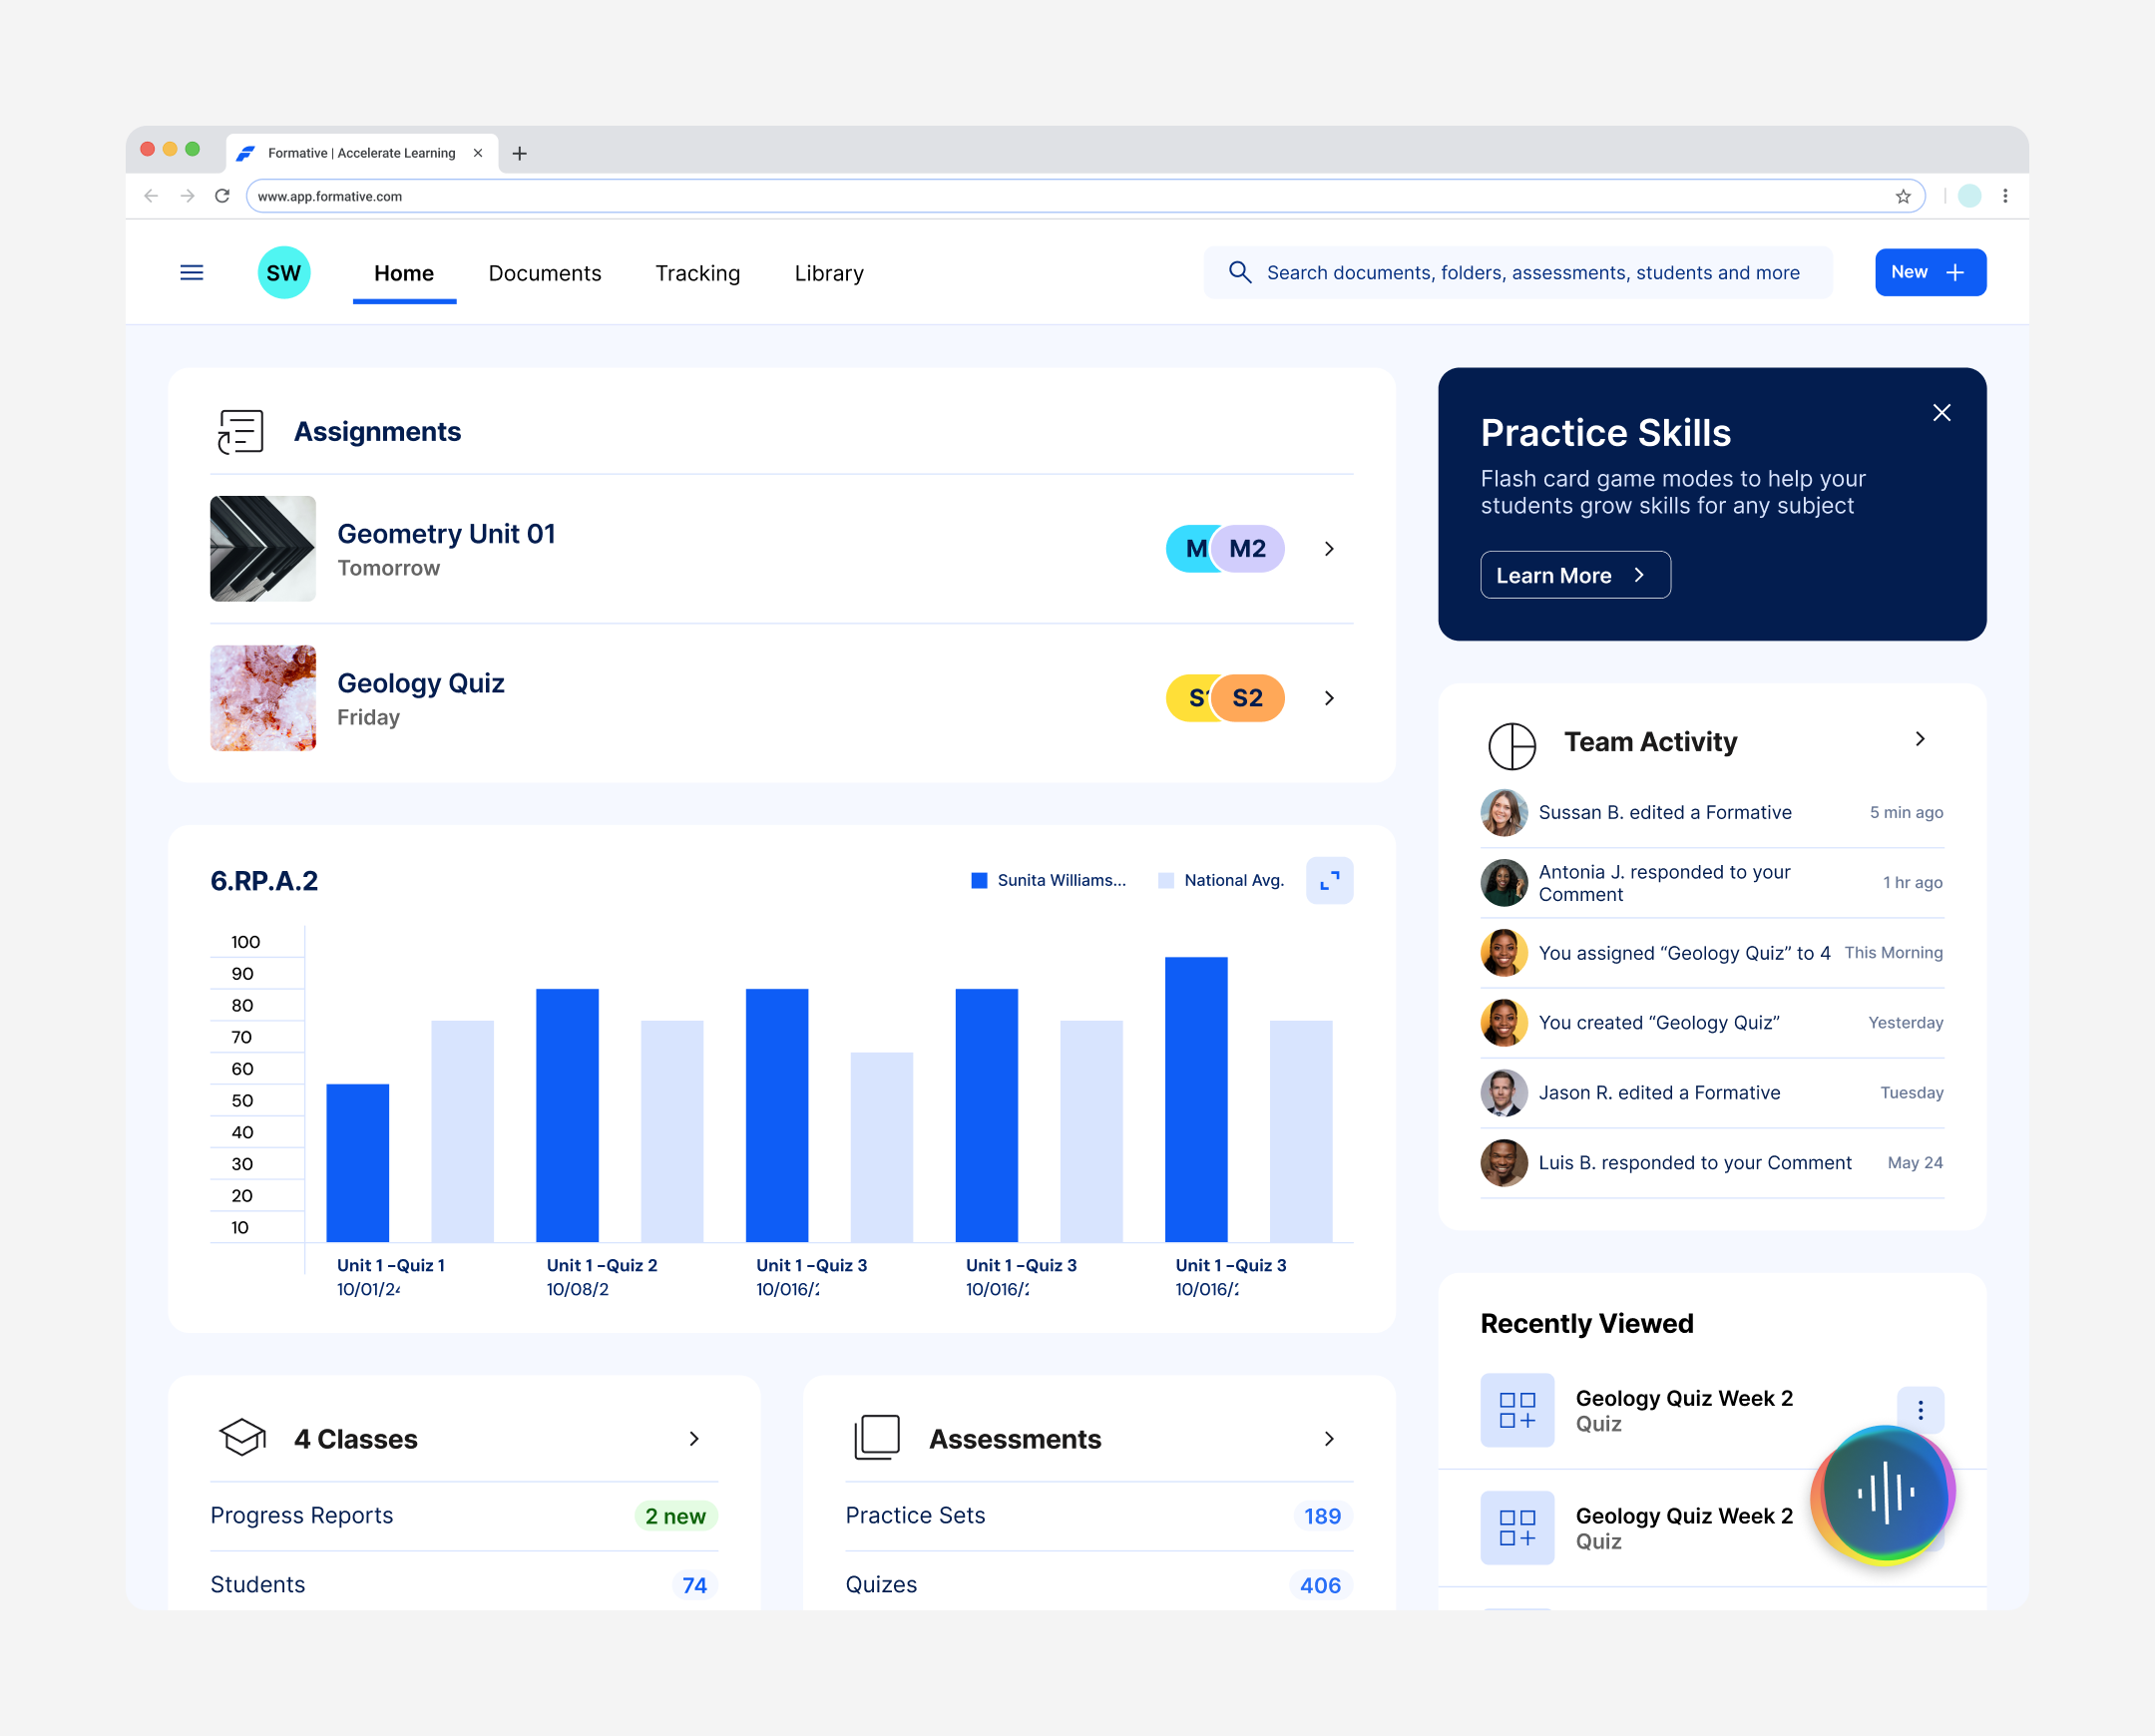The image size is (2155, 1736).
Task: Click the Team Activity pie chart icon
Action: pos(1511,745)
